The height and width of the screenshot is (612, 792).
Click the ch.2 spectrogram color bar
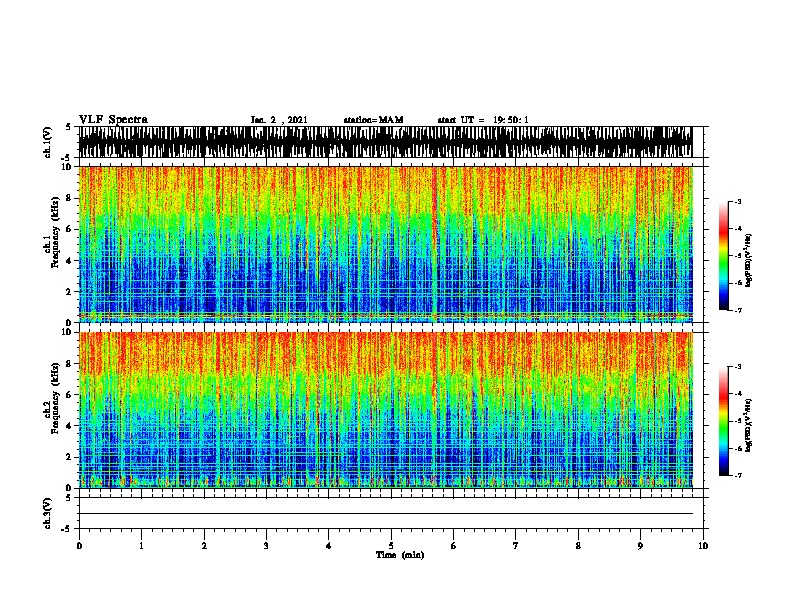point(724,421)
